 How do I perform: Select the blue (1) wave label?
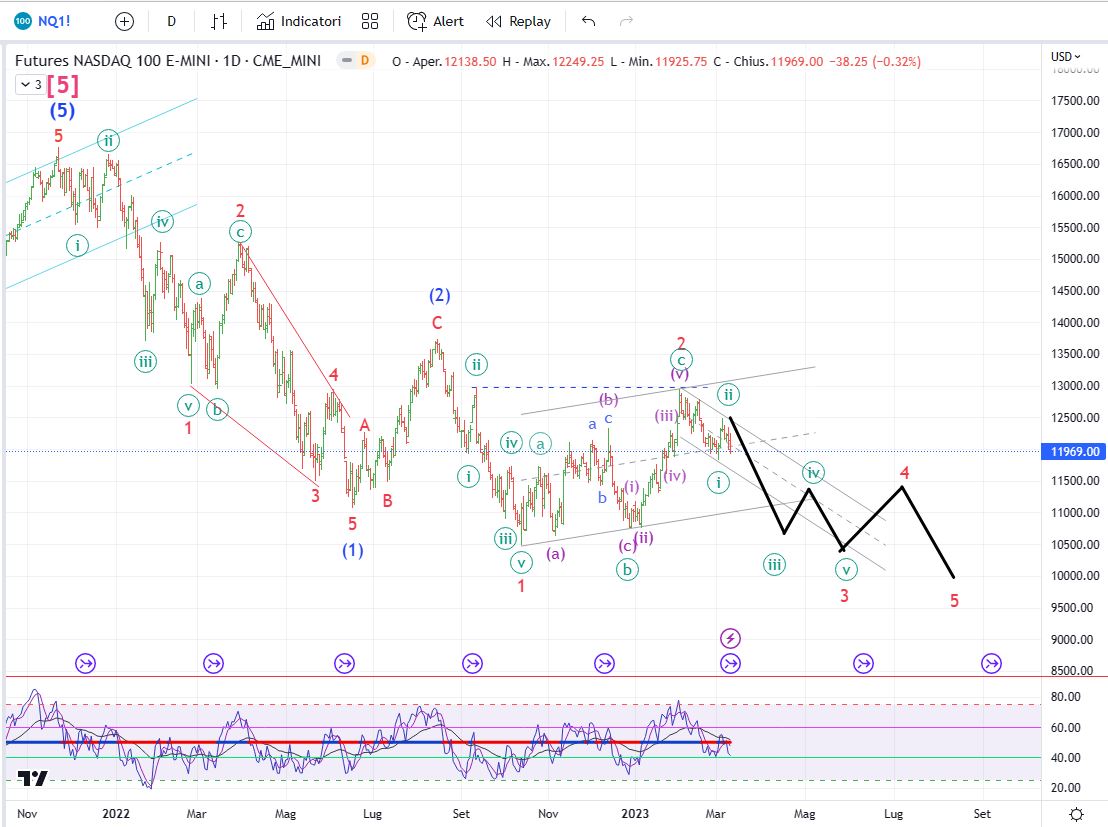353,550
